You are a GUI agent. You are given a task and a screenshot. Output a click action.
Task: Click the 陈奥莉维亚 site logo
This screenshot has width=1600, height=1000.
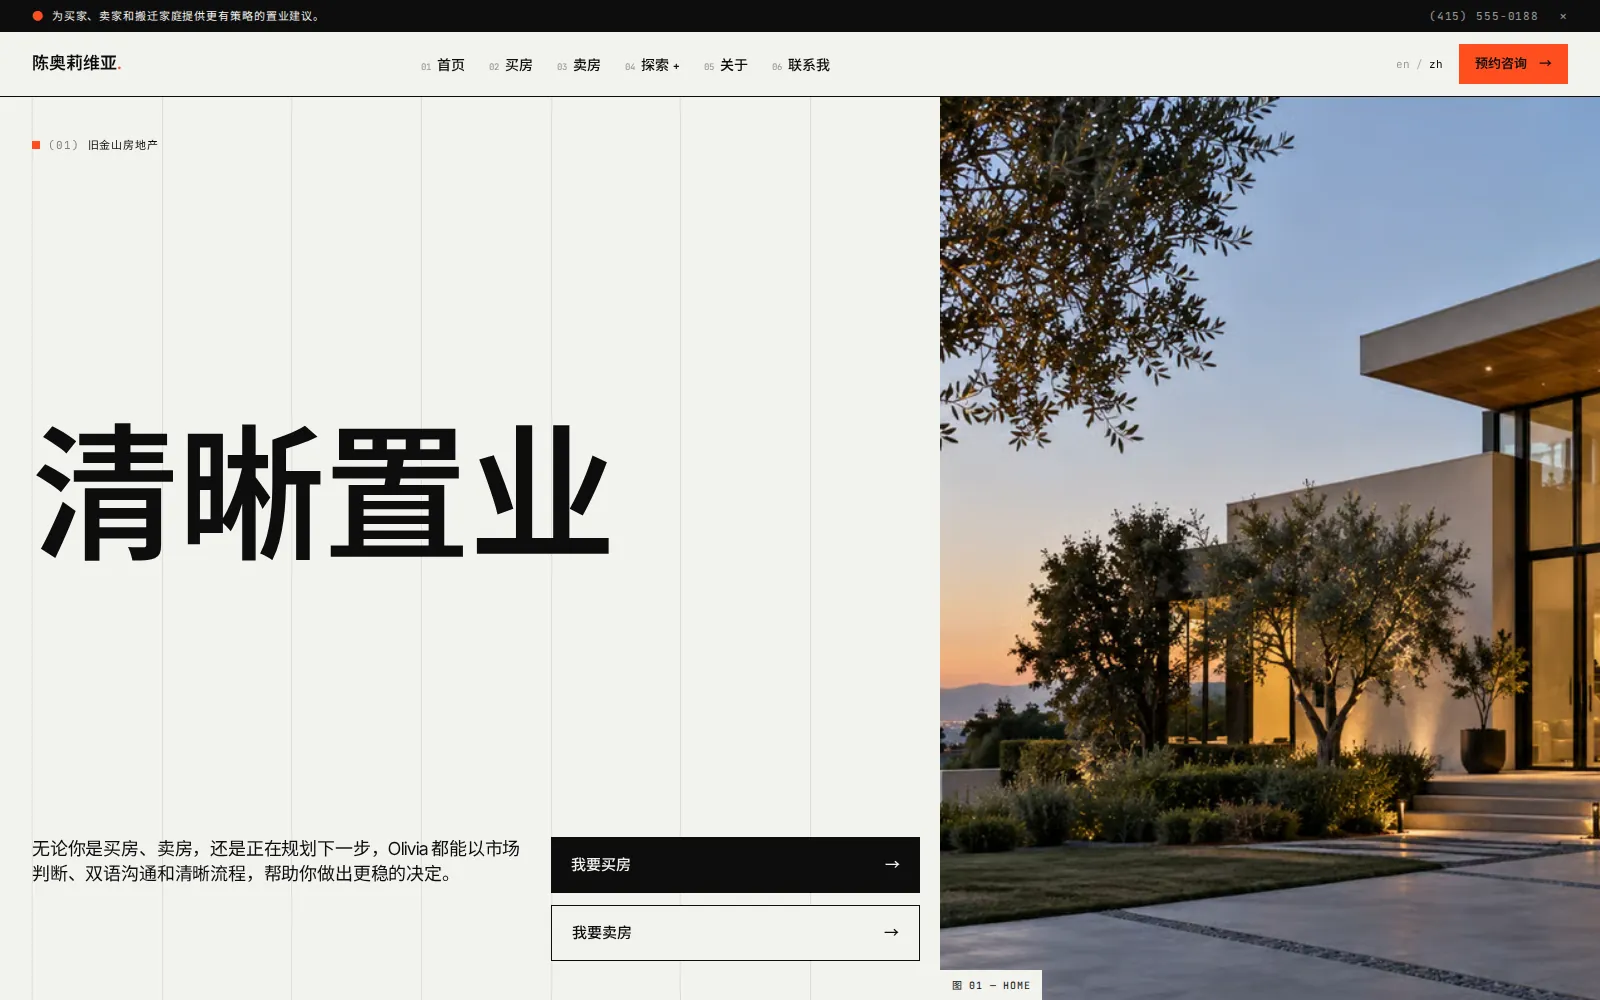77,63
